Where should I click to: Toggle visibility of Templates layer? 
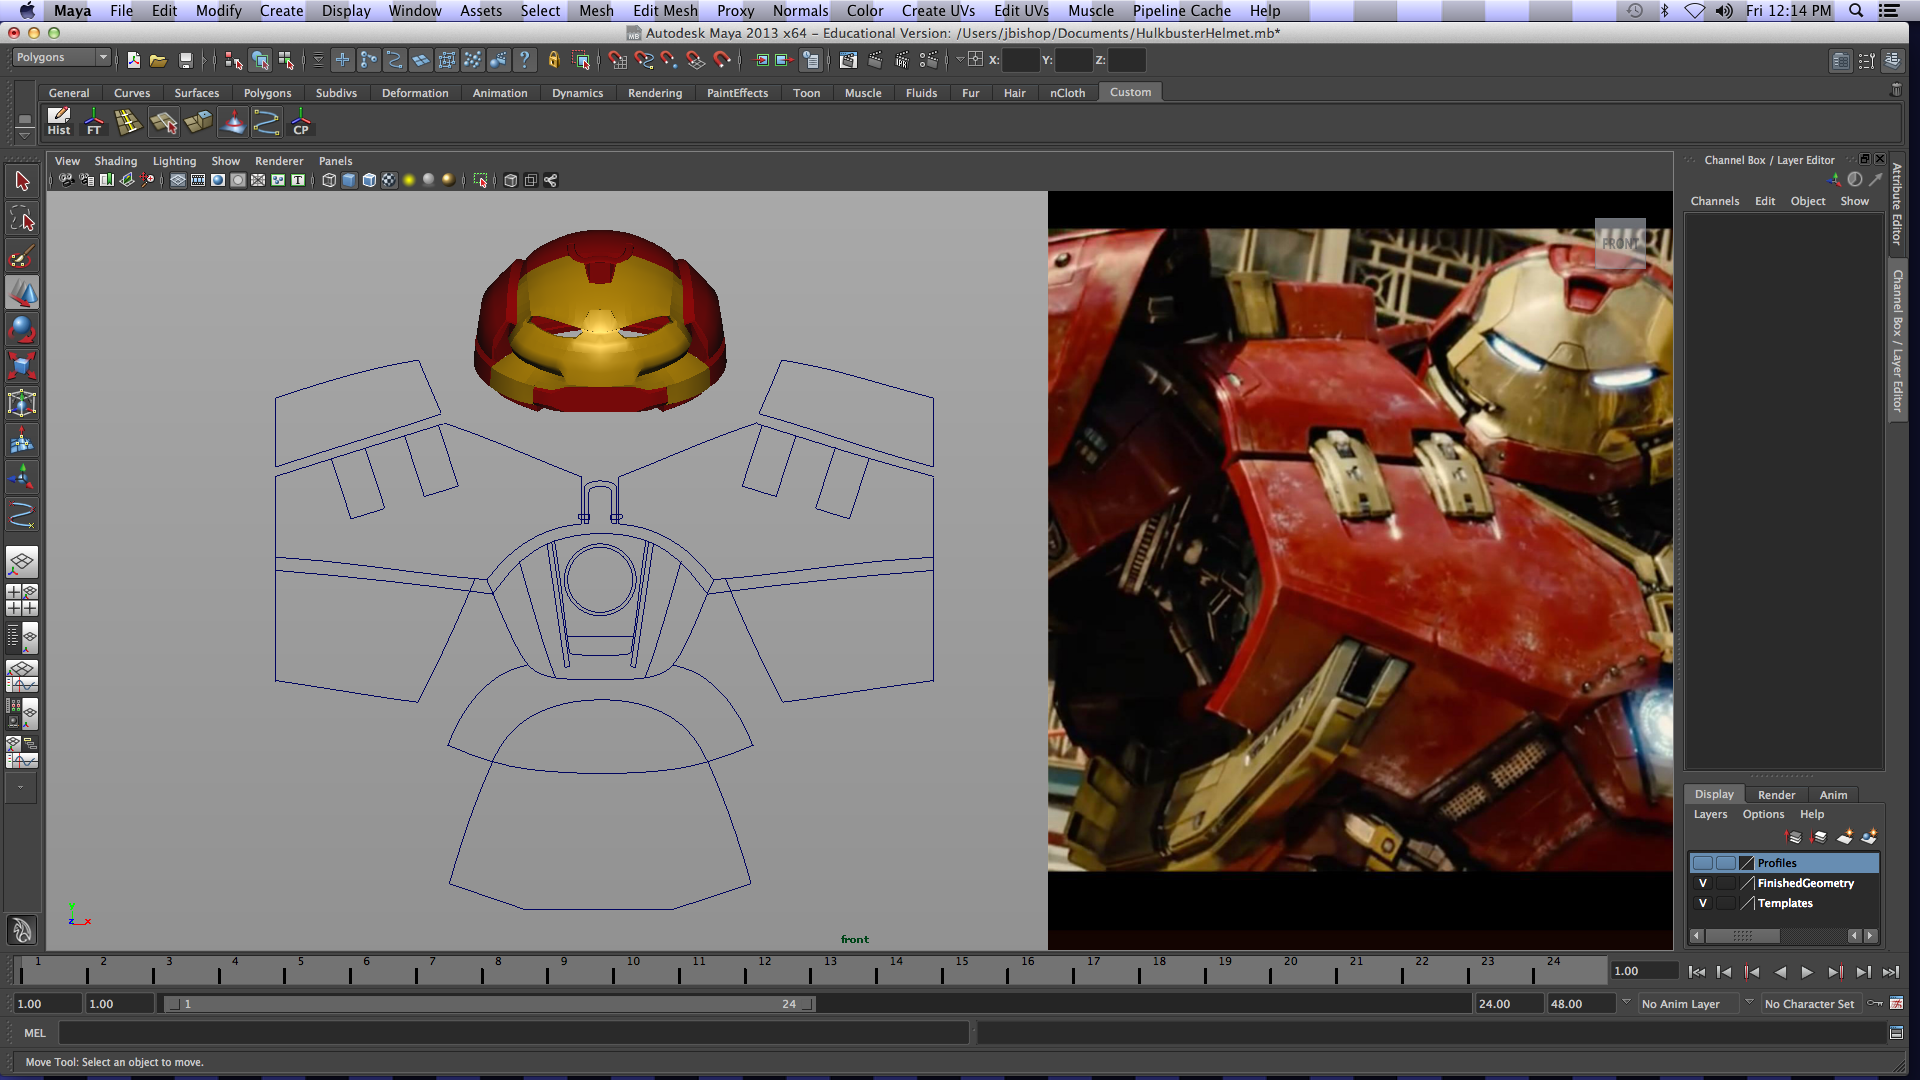click(x=1703, y=903)
